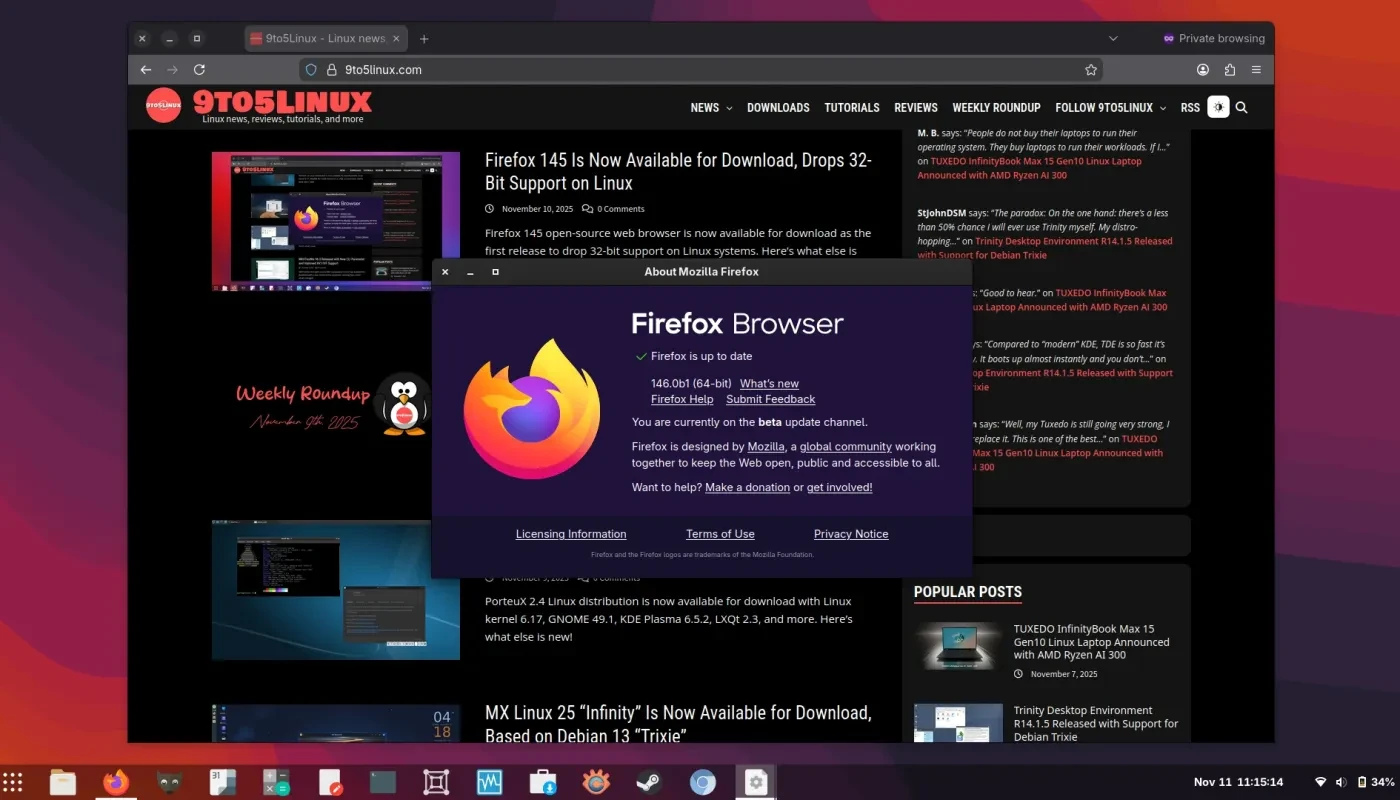Click the back navigation arrow

coord(146,69)
